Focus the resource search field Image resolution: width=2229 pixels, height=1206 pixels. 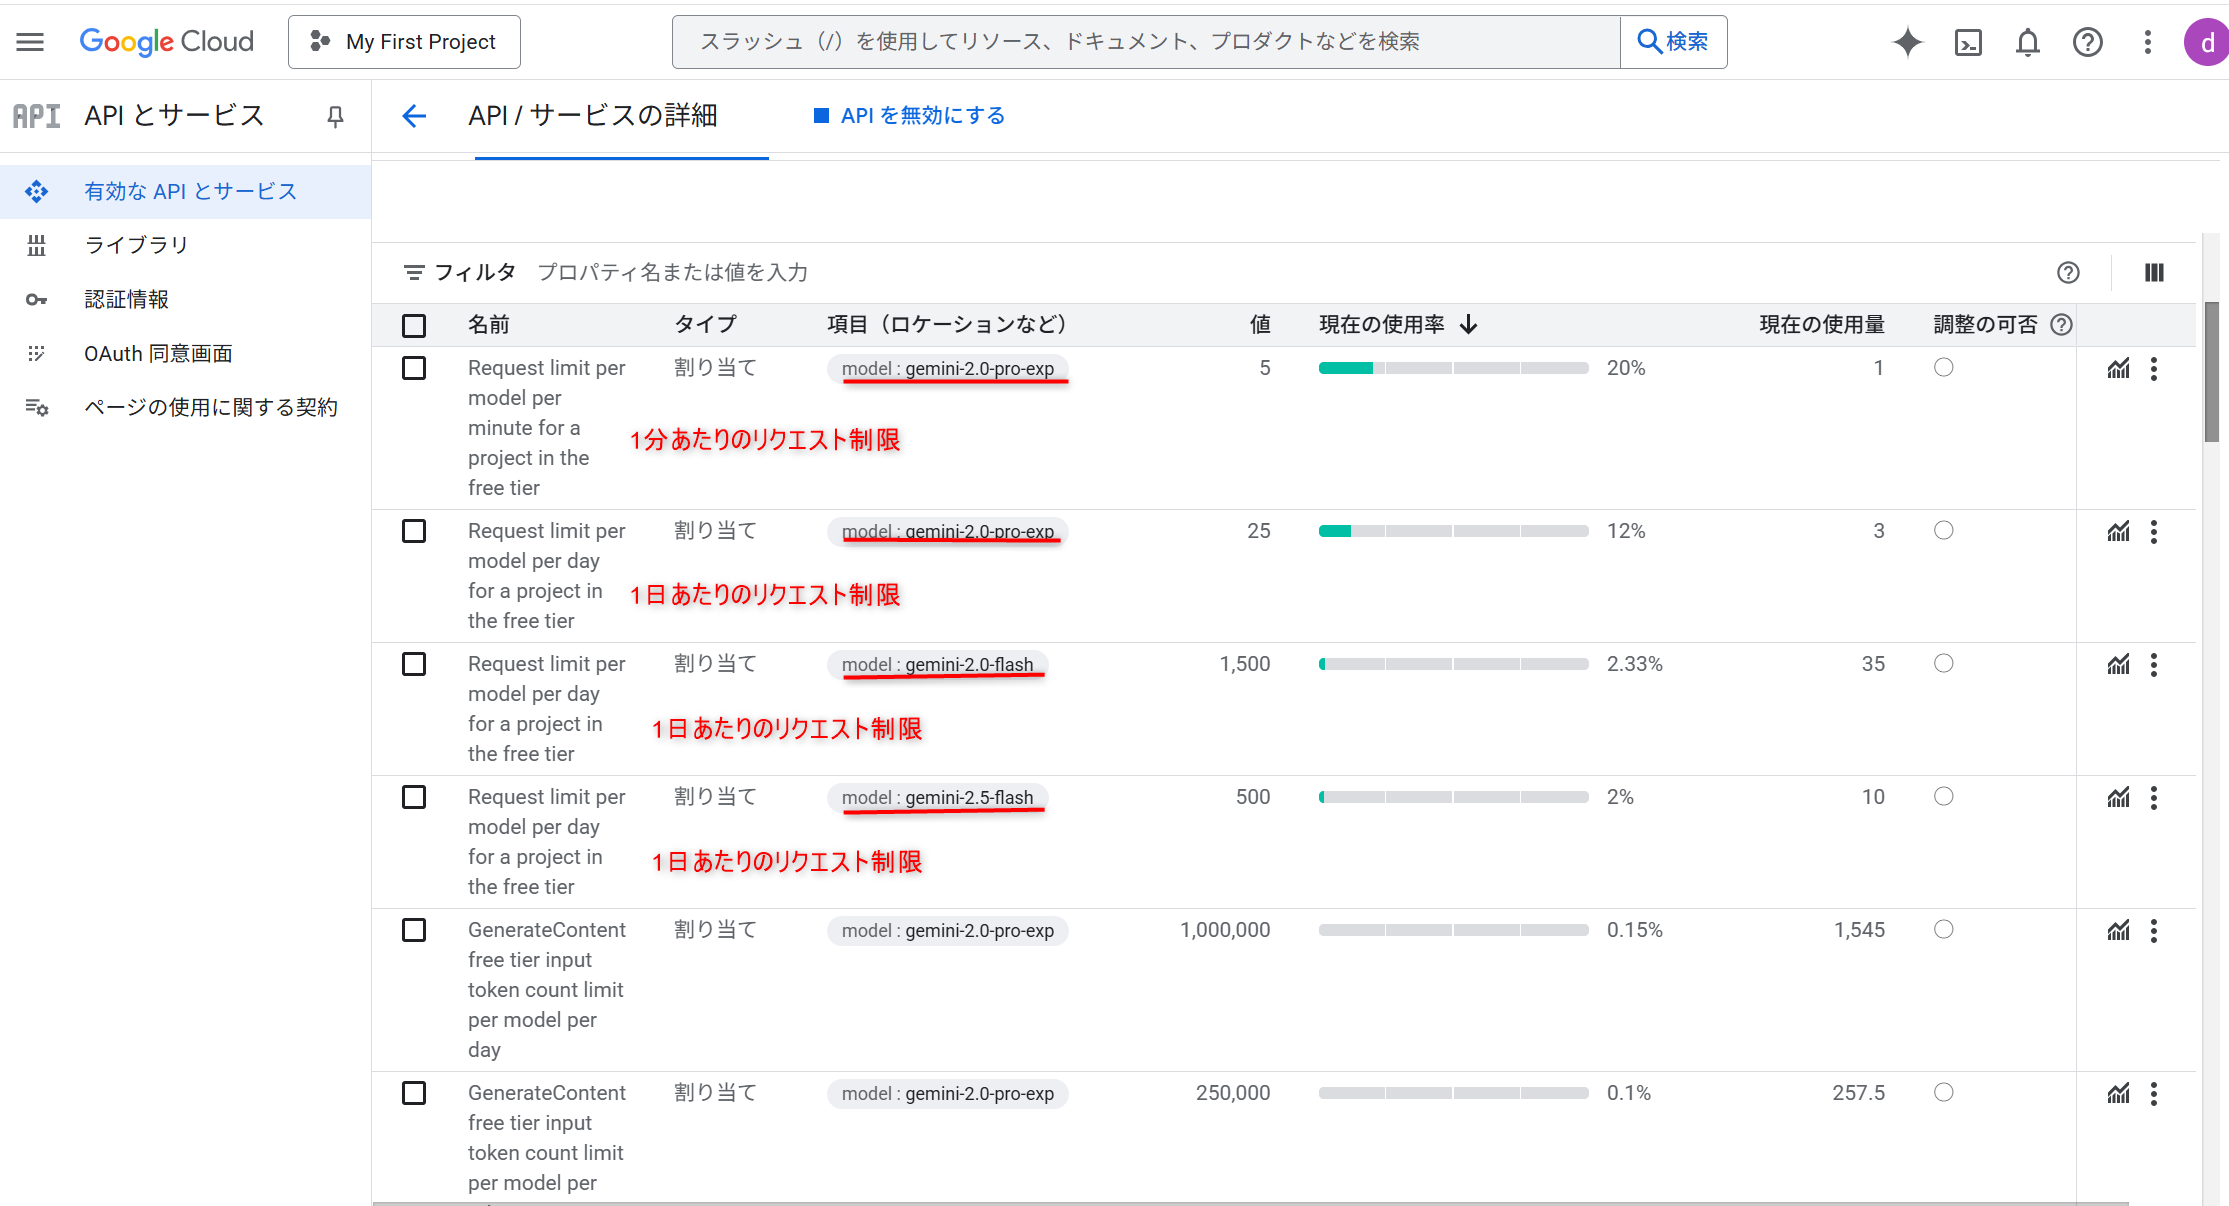pyautogui.click(x=1146, y=42)
